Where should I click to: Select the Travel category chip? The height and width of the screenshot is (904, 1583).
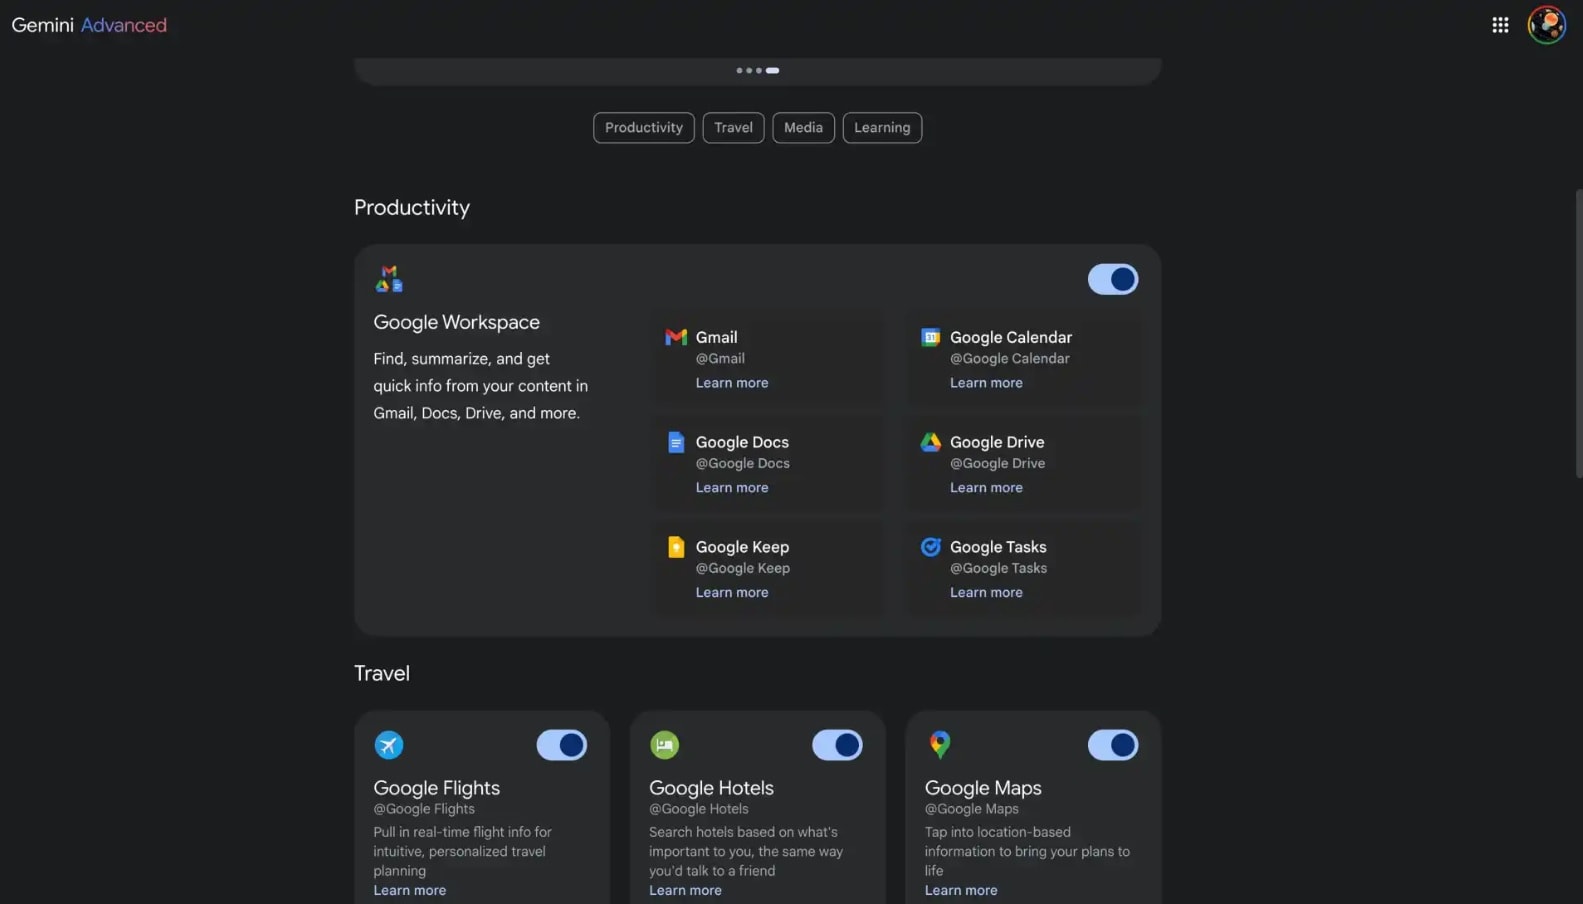pyautogui.click(x=733, y=128)
